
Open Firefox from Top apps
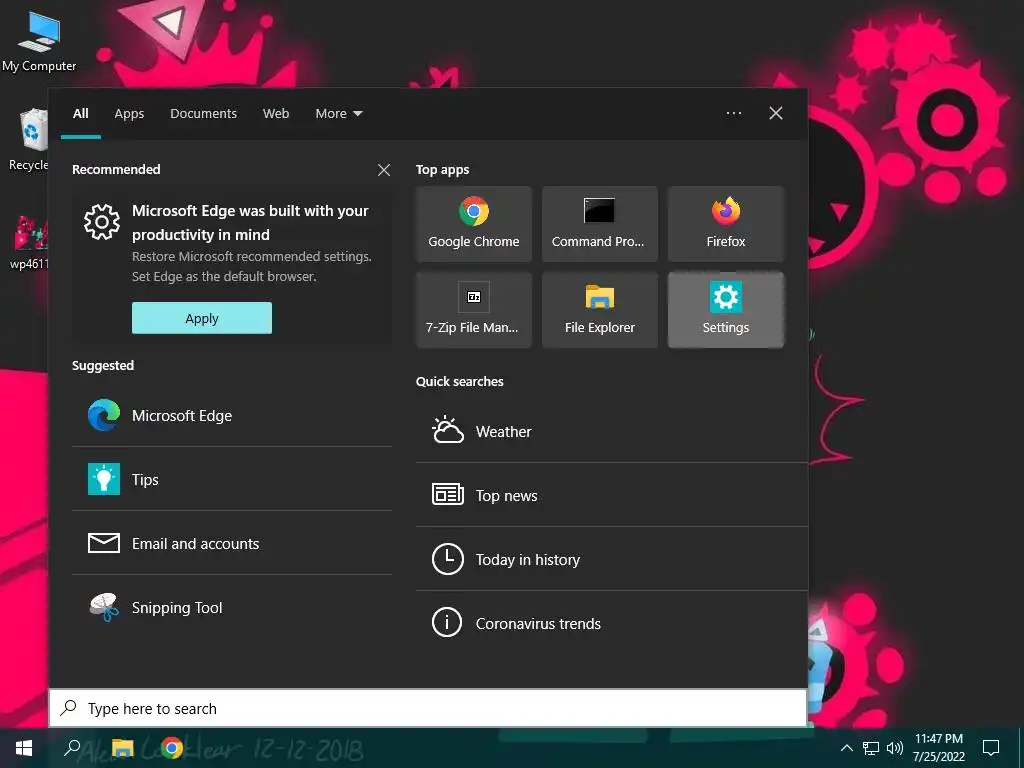(x=726, y=224)
